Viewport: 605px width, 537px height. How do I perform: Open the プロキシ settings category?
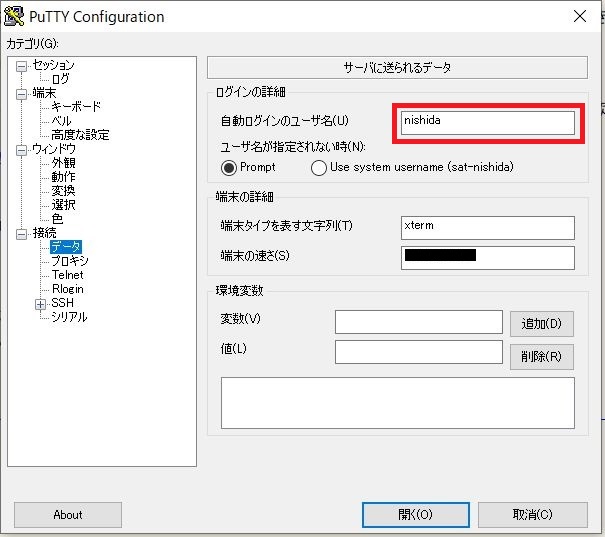pyautogui.click(x=70, y=261)
